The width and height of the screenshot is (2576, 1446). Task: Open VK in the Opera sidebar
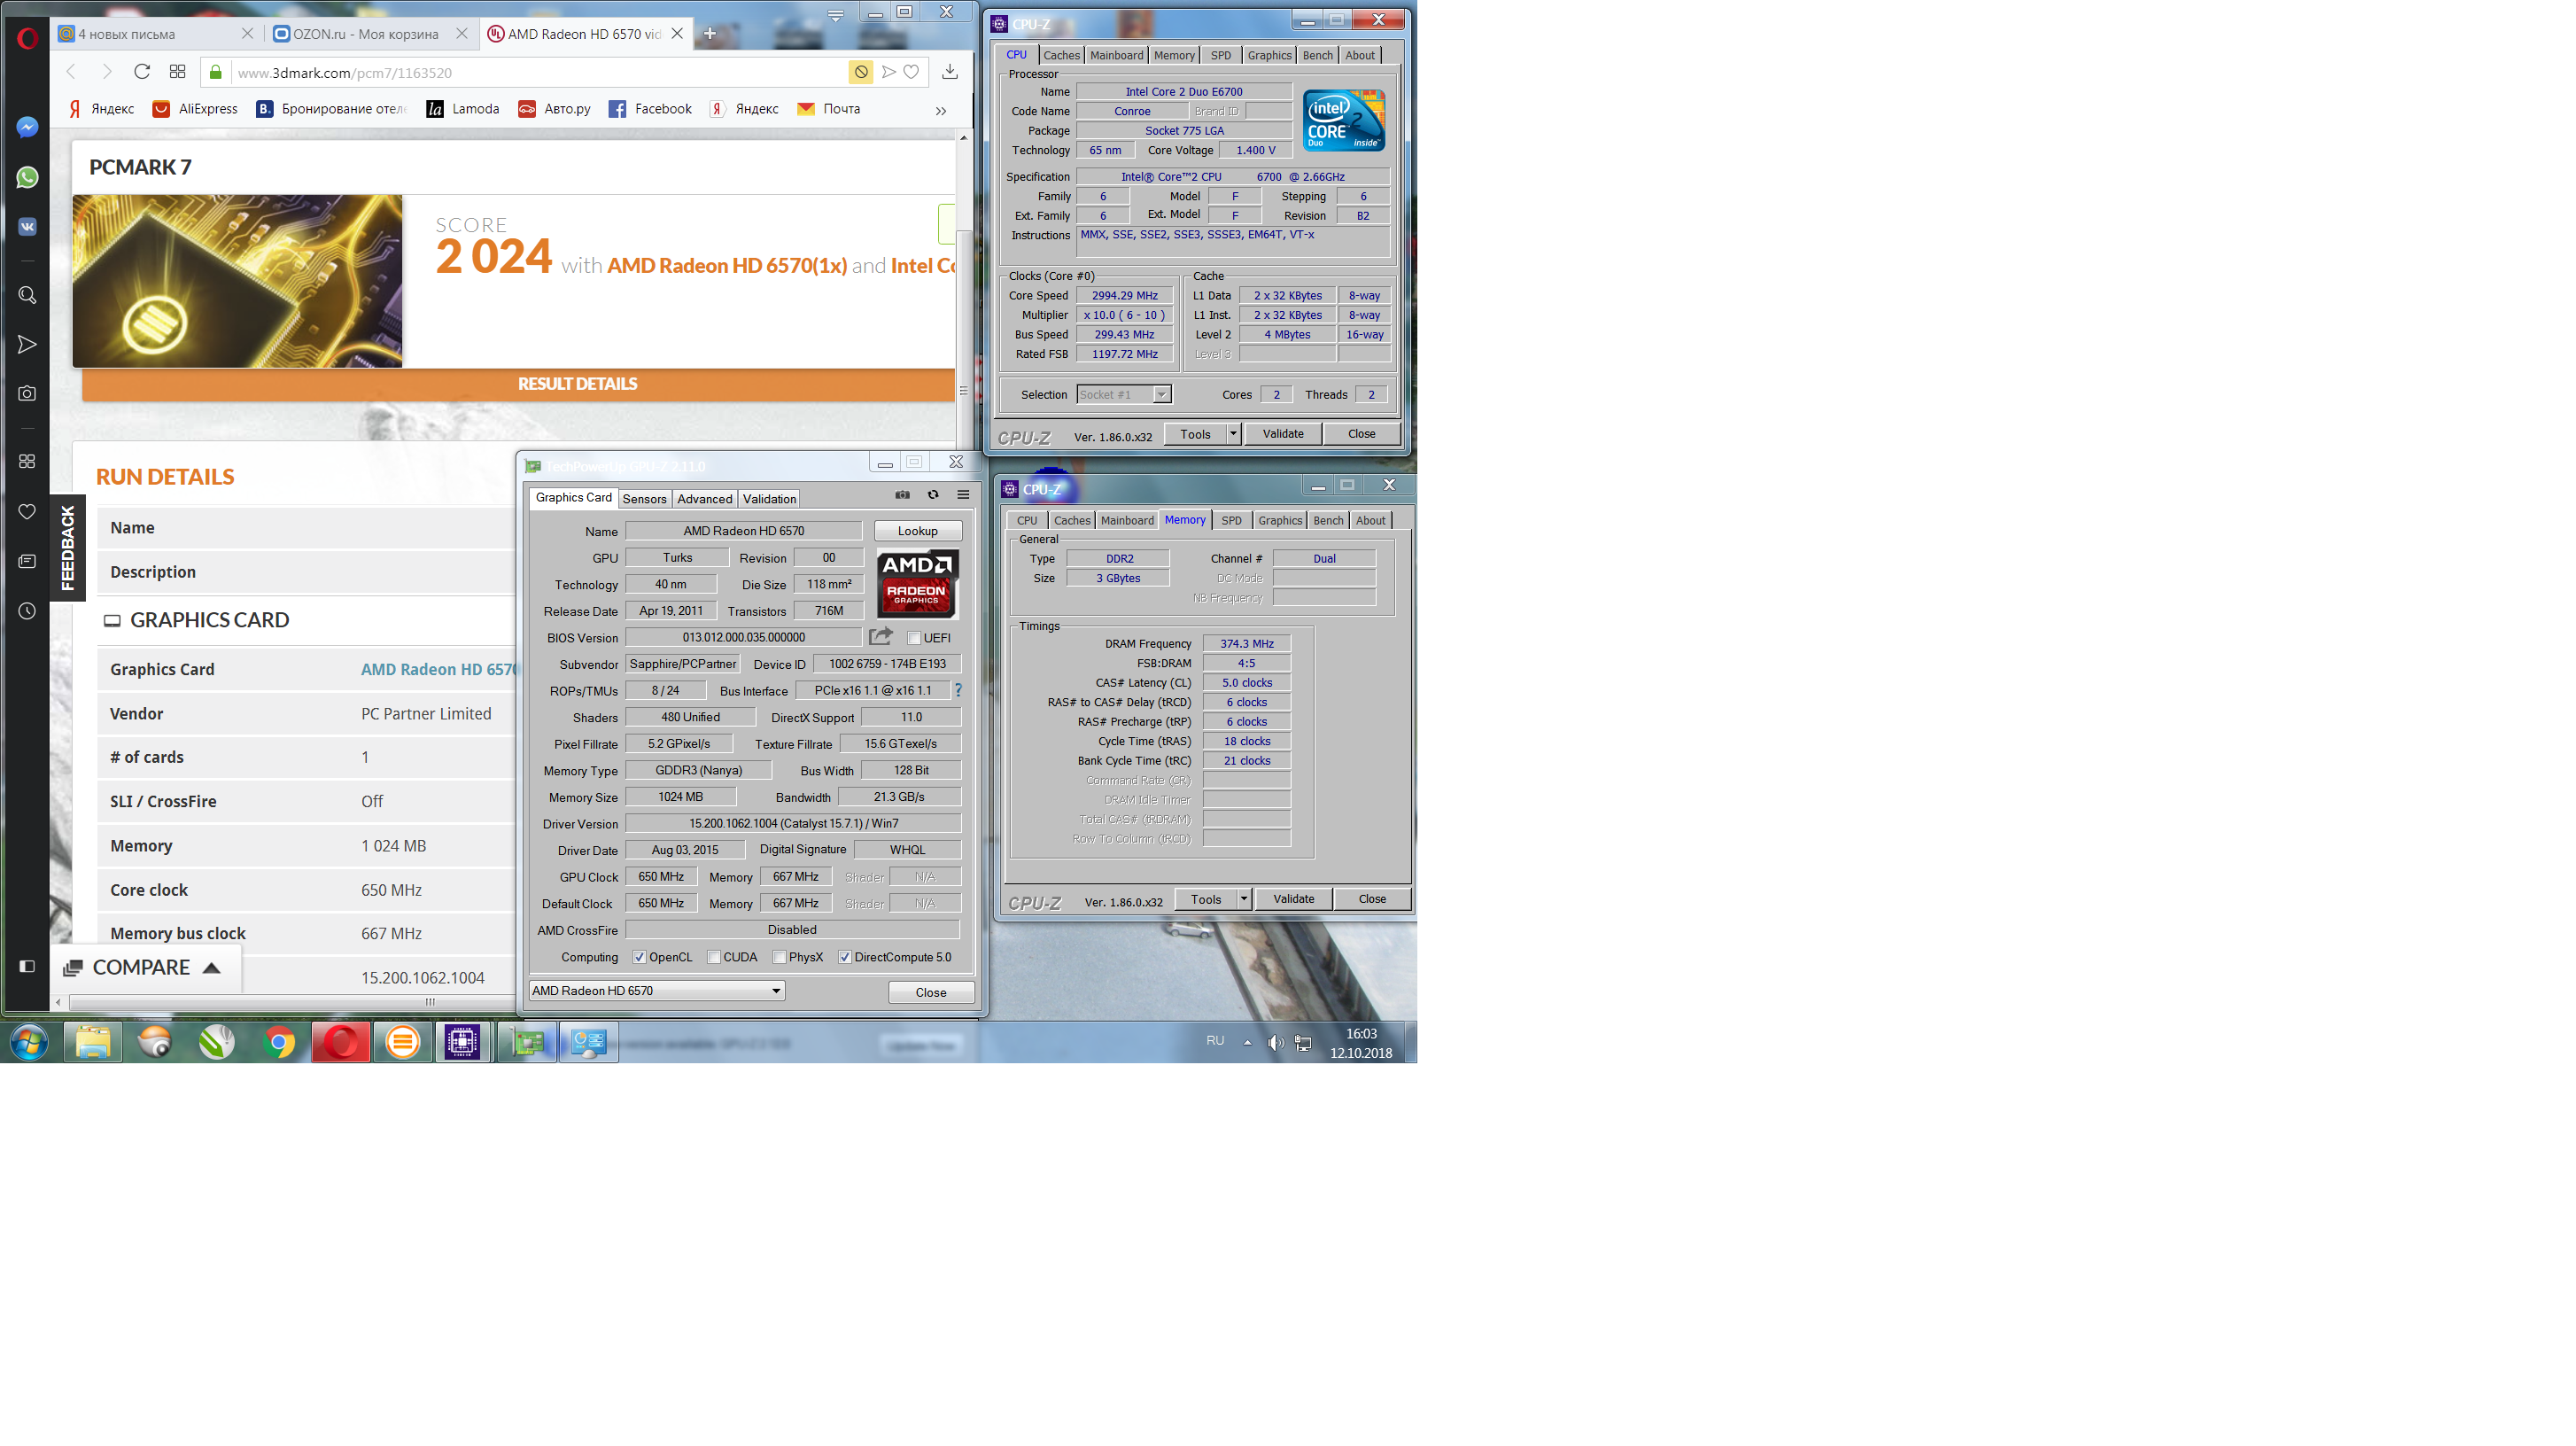coord(27,227)
